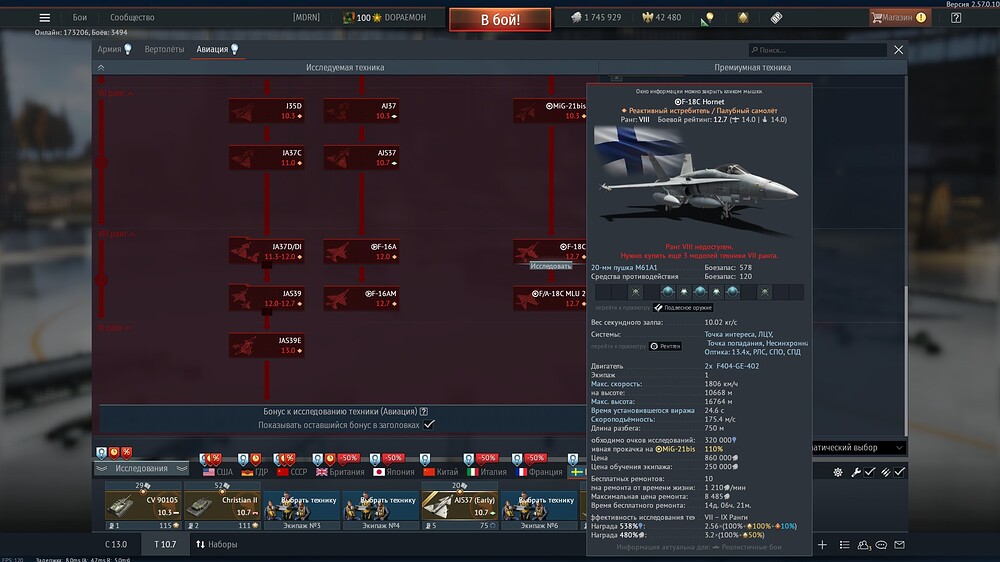Screen dimensions: 1000x562
Task: Click the В бой! battle button
Action: coord(500,20)
